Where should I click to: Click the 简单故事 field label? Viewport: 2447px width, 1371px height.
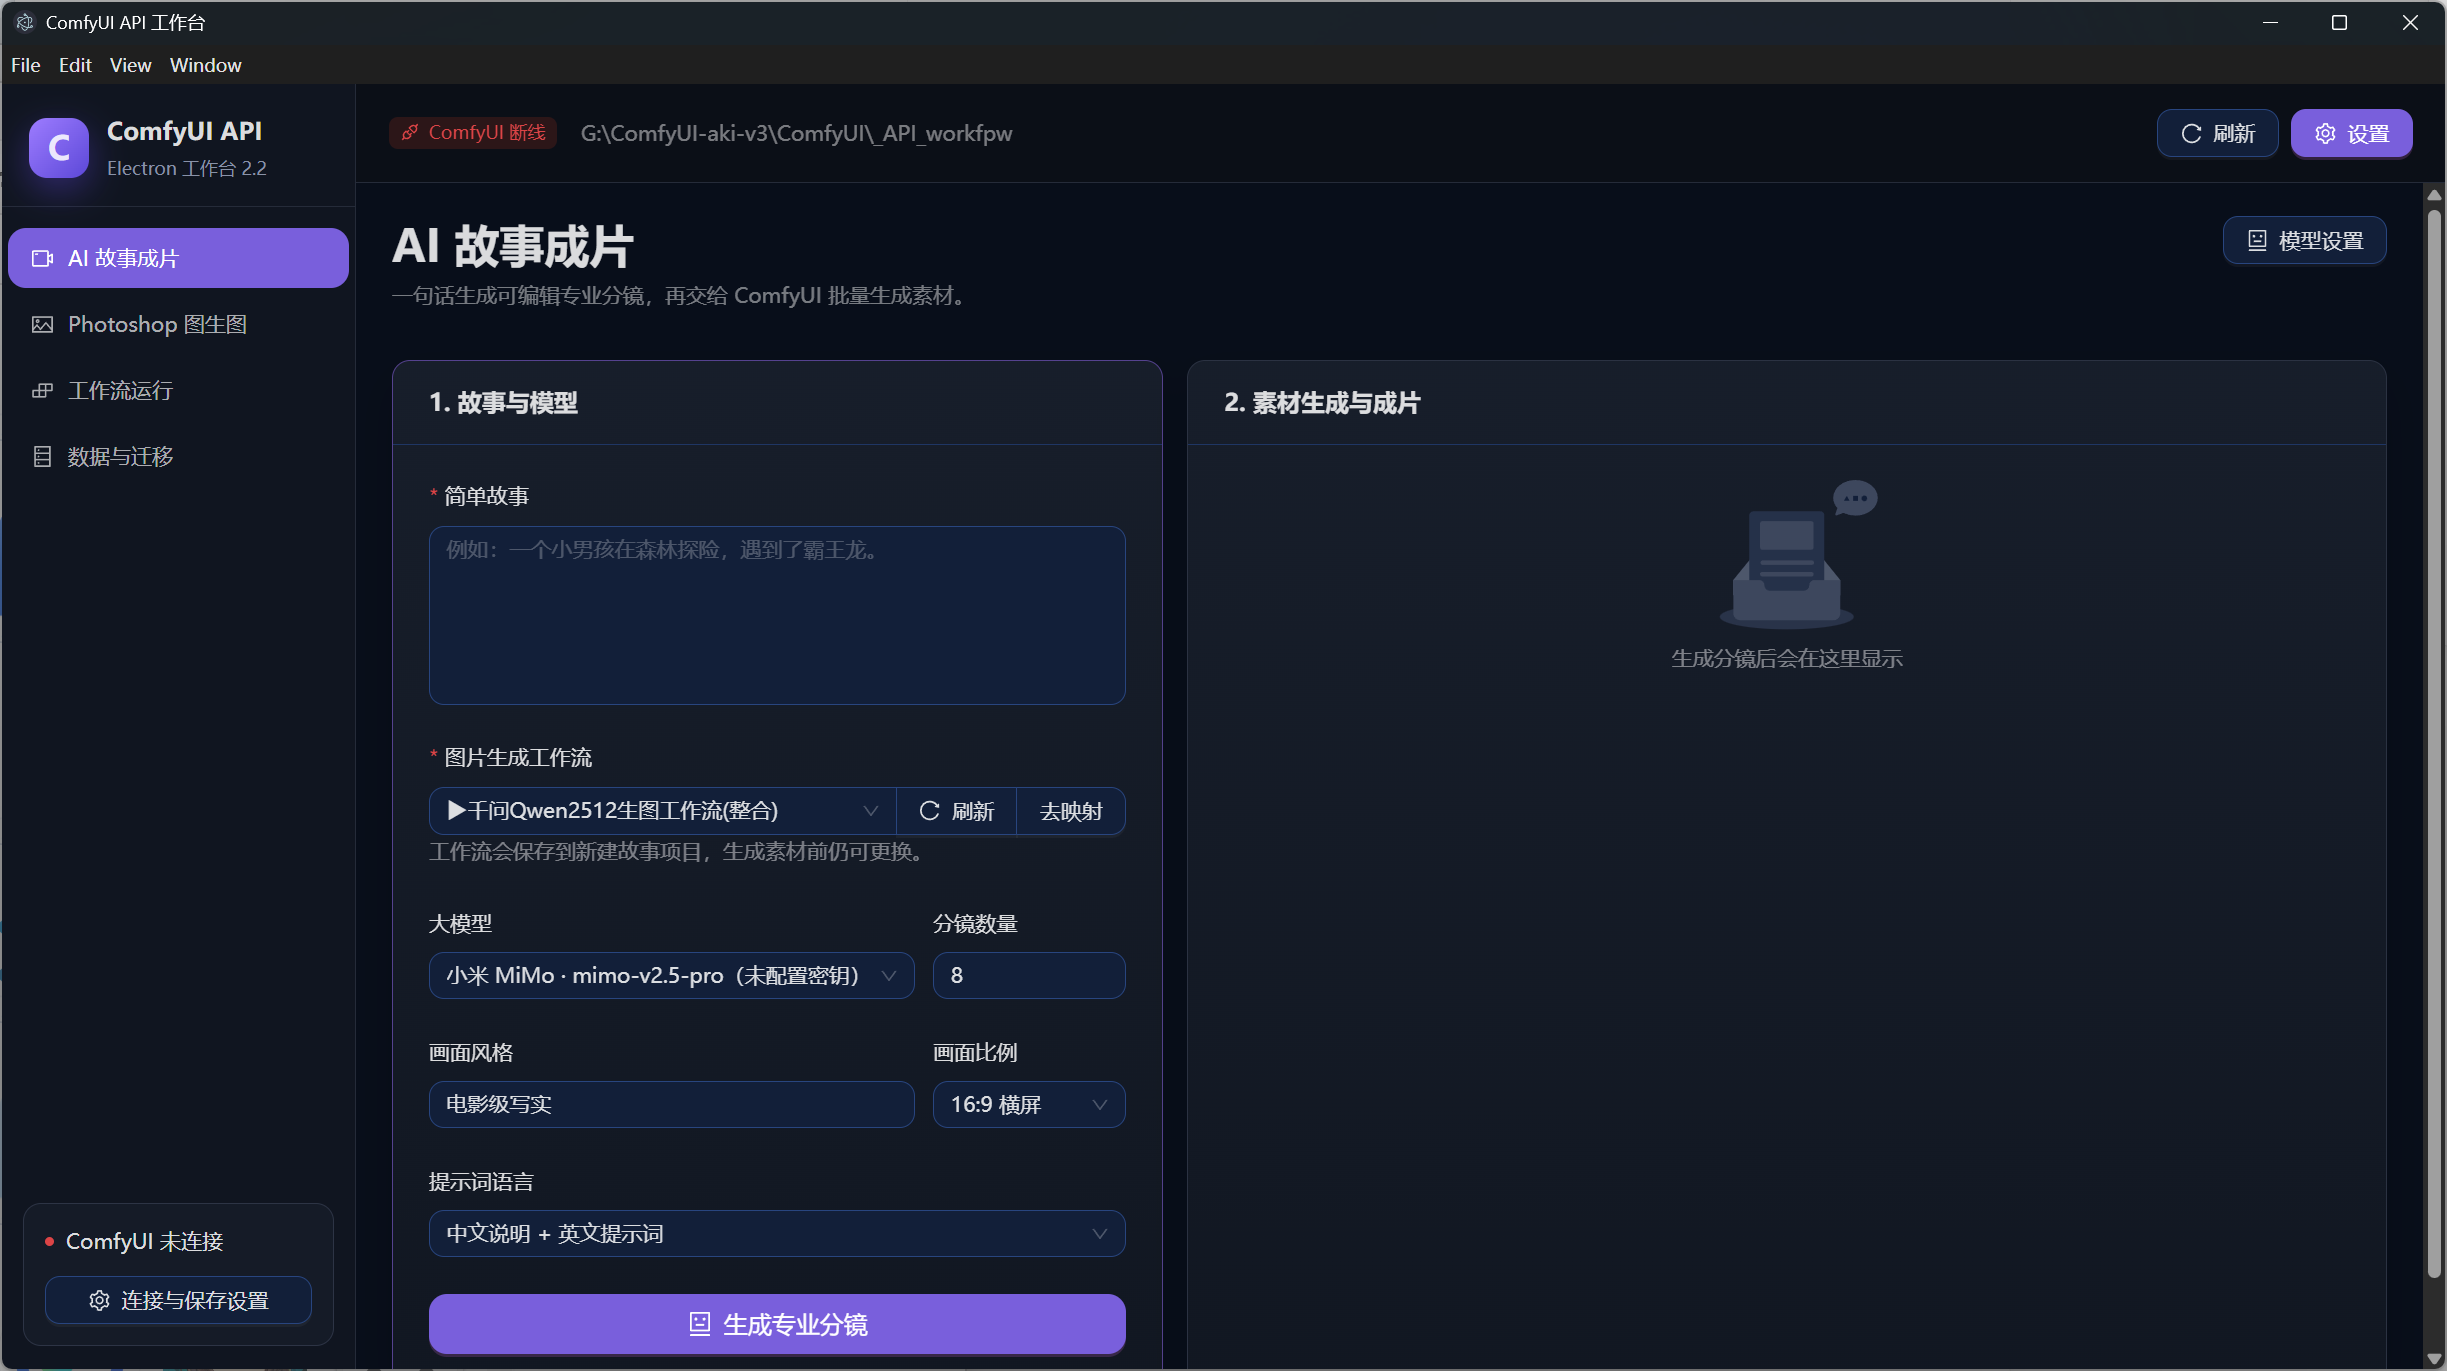pos(486,497)
